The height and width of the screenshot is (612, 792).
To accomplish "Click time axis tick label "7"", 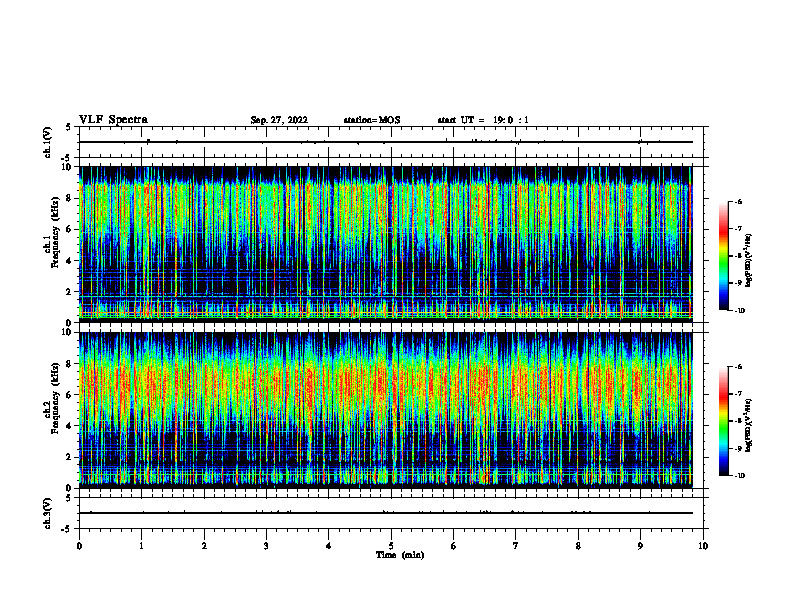I will tap(516, 546).
